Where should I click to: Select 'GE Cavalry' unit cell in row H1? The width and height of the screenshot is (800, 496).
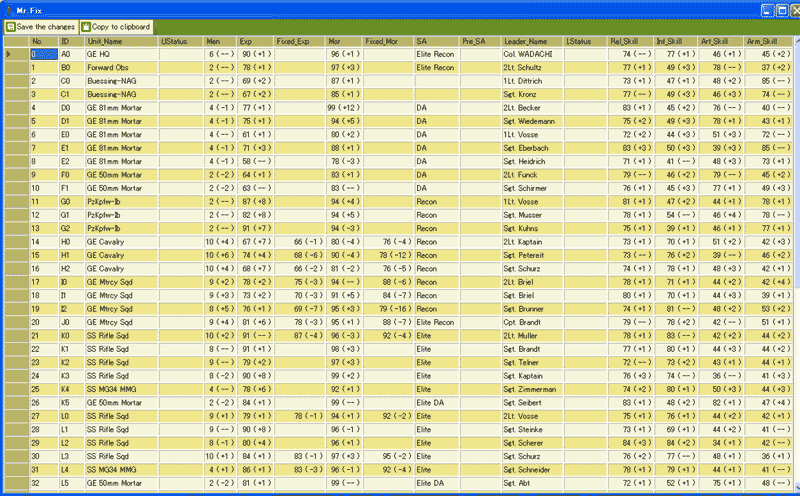pos(121,255)
